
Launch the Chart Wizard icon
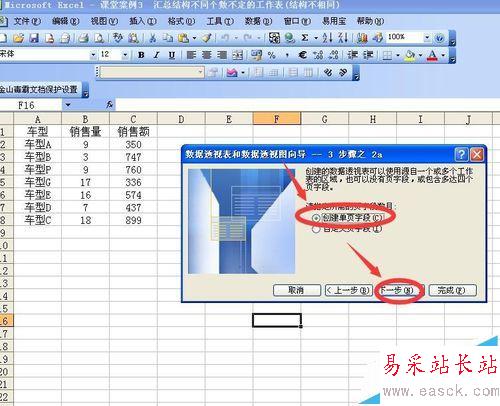click(x=362, y=38)
